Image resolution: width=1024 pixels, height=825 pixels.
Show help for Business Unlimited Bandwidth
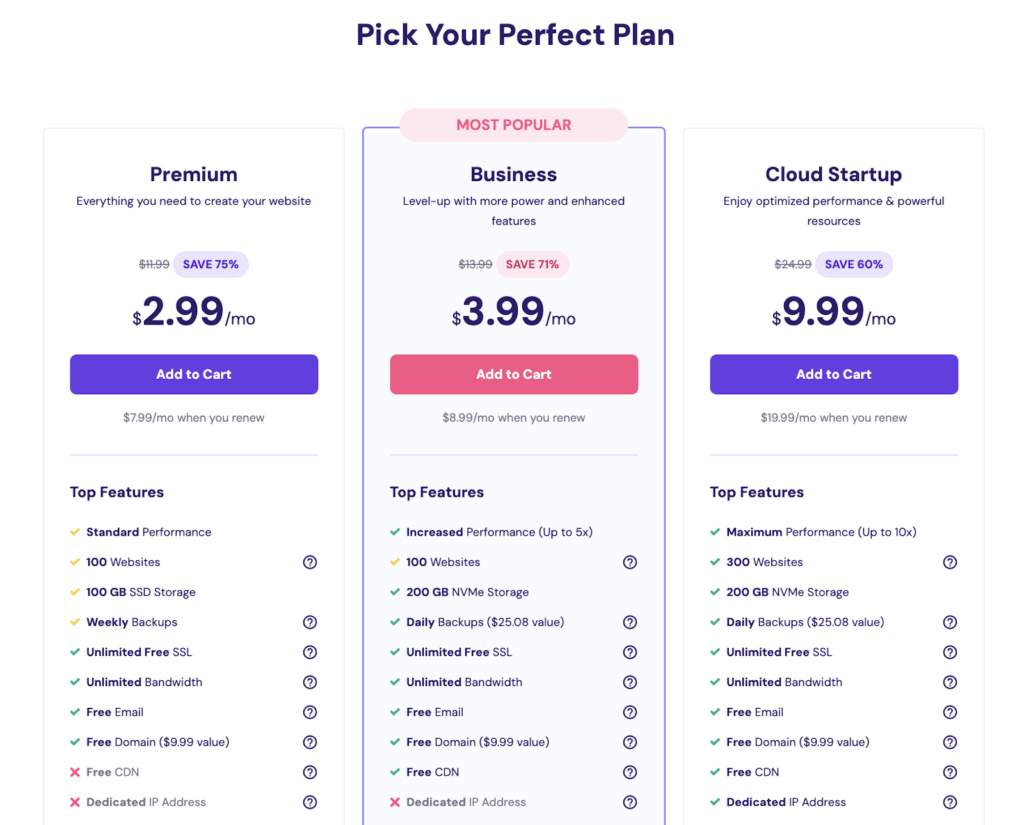pos(630,682)
